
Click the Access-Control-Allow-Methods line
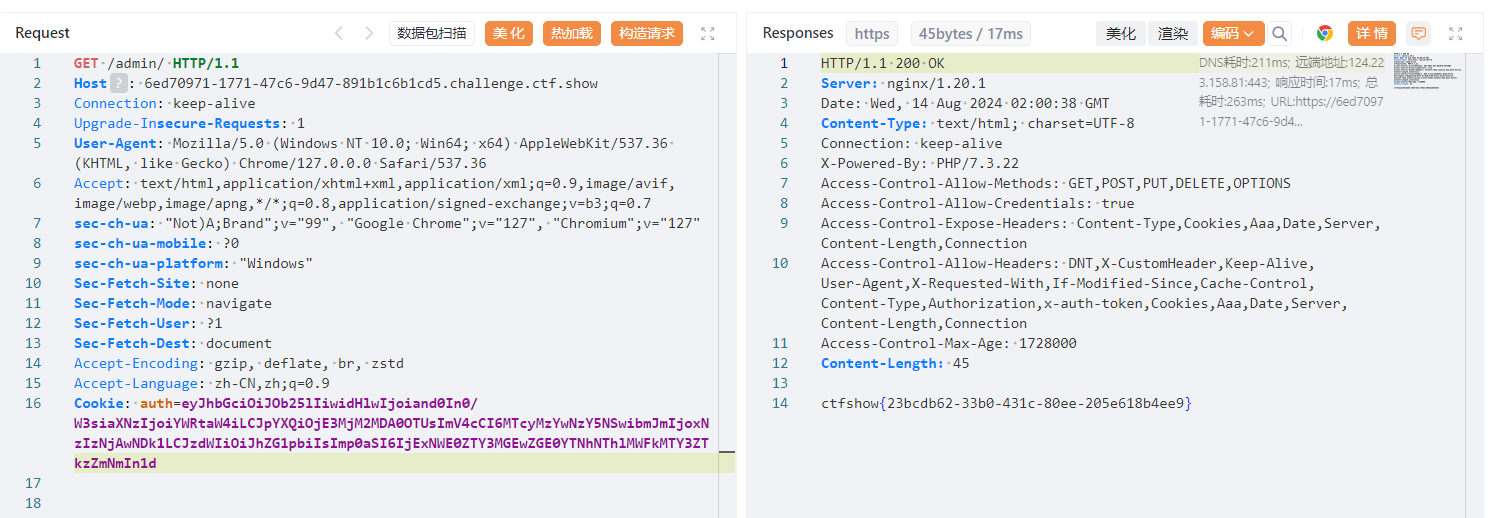point(1056,183)
